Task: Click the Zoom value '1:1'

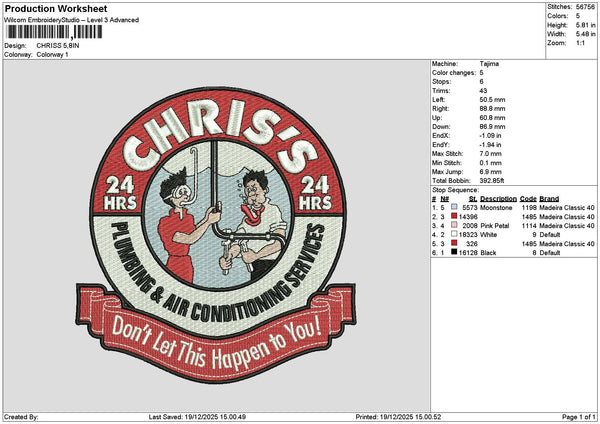Action: pyautogui.click(x=580, y=43)
